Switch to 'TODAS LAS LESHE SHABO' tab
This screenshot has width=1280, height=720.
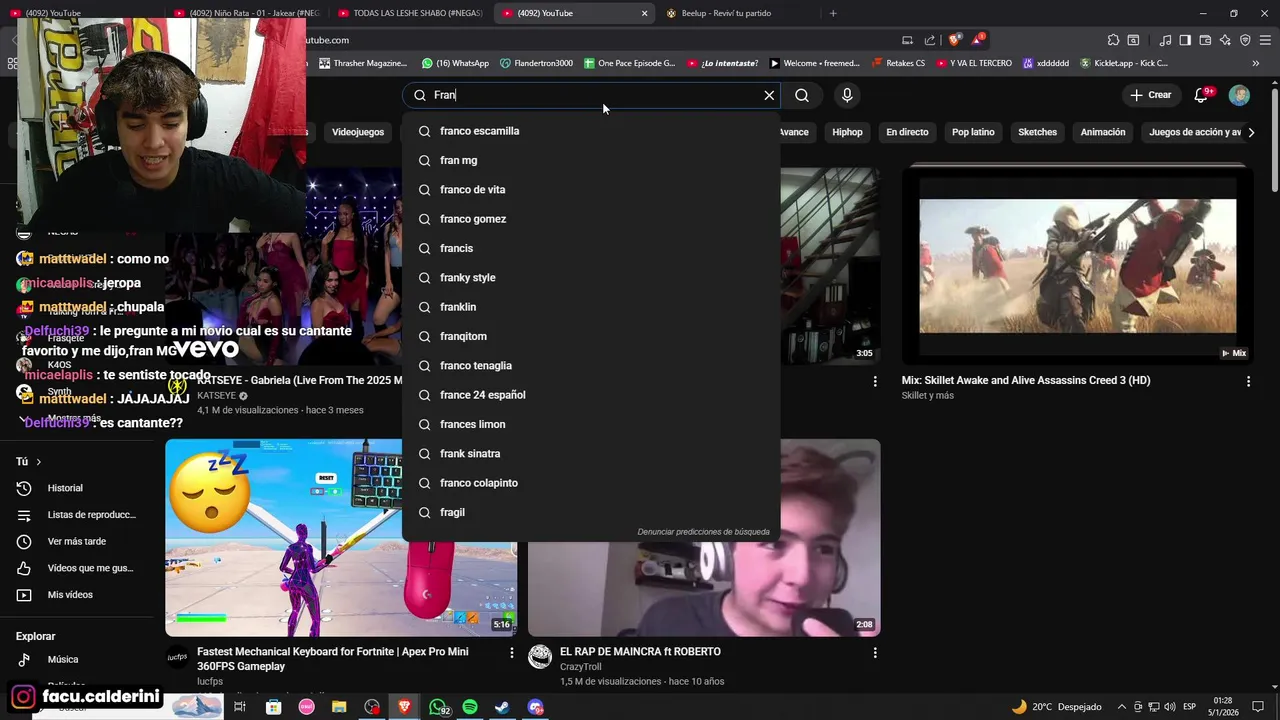tap(410, 13)
